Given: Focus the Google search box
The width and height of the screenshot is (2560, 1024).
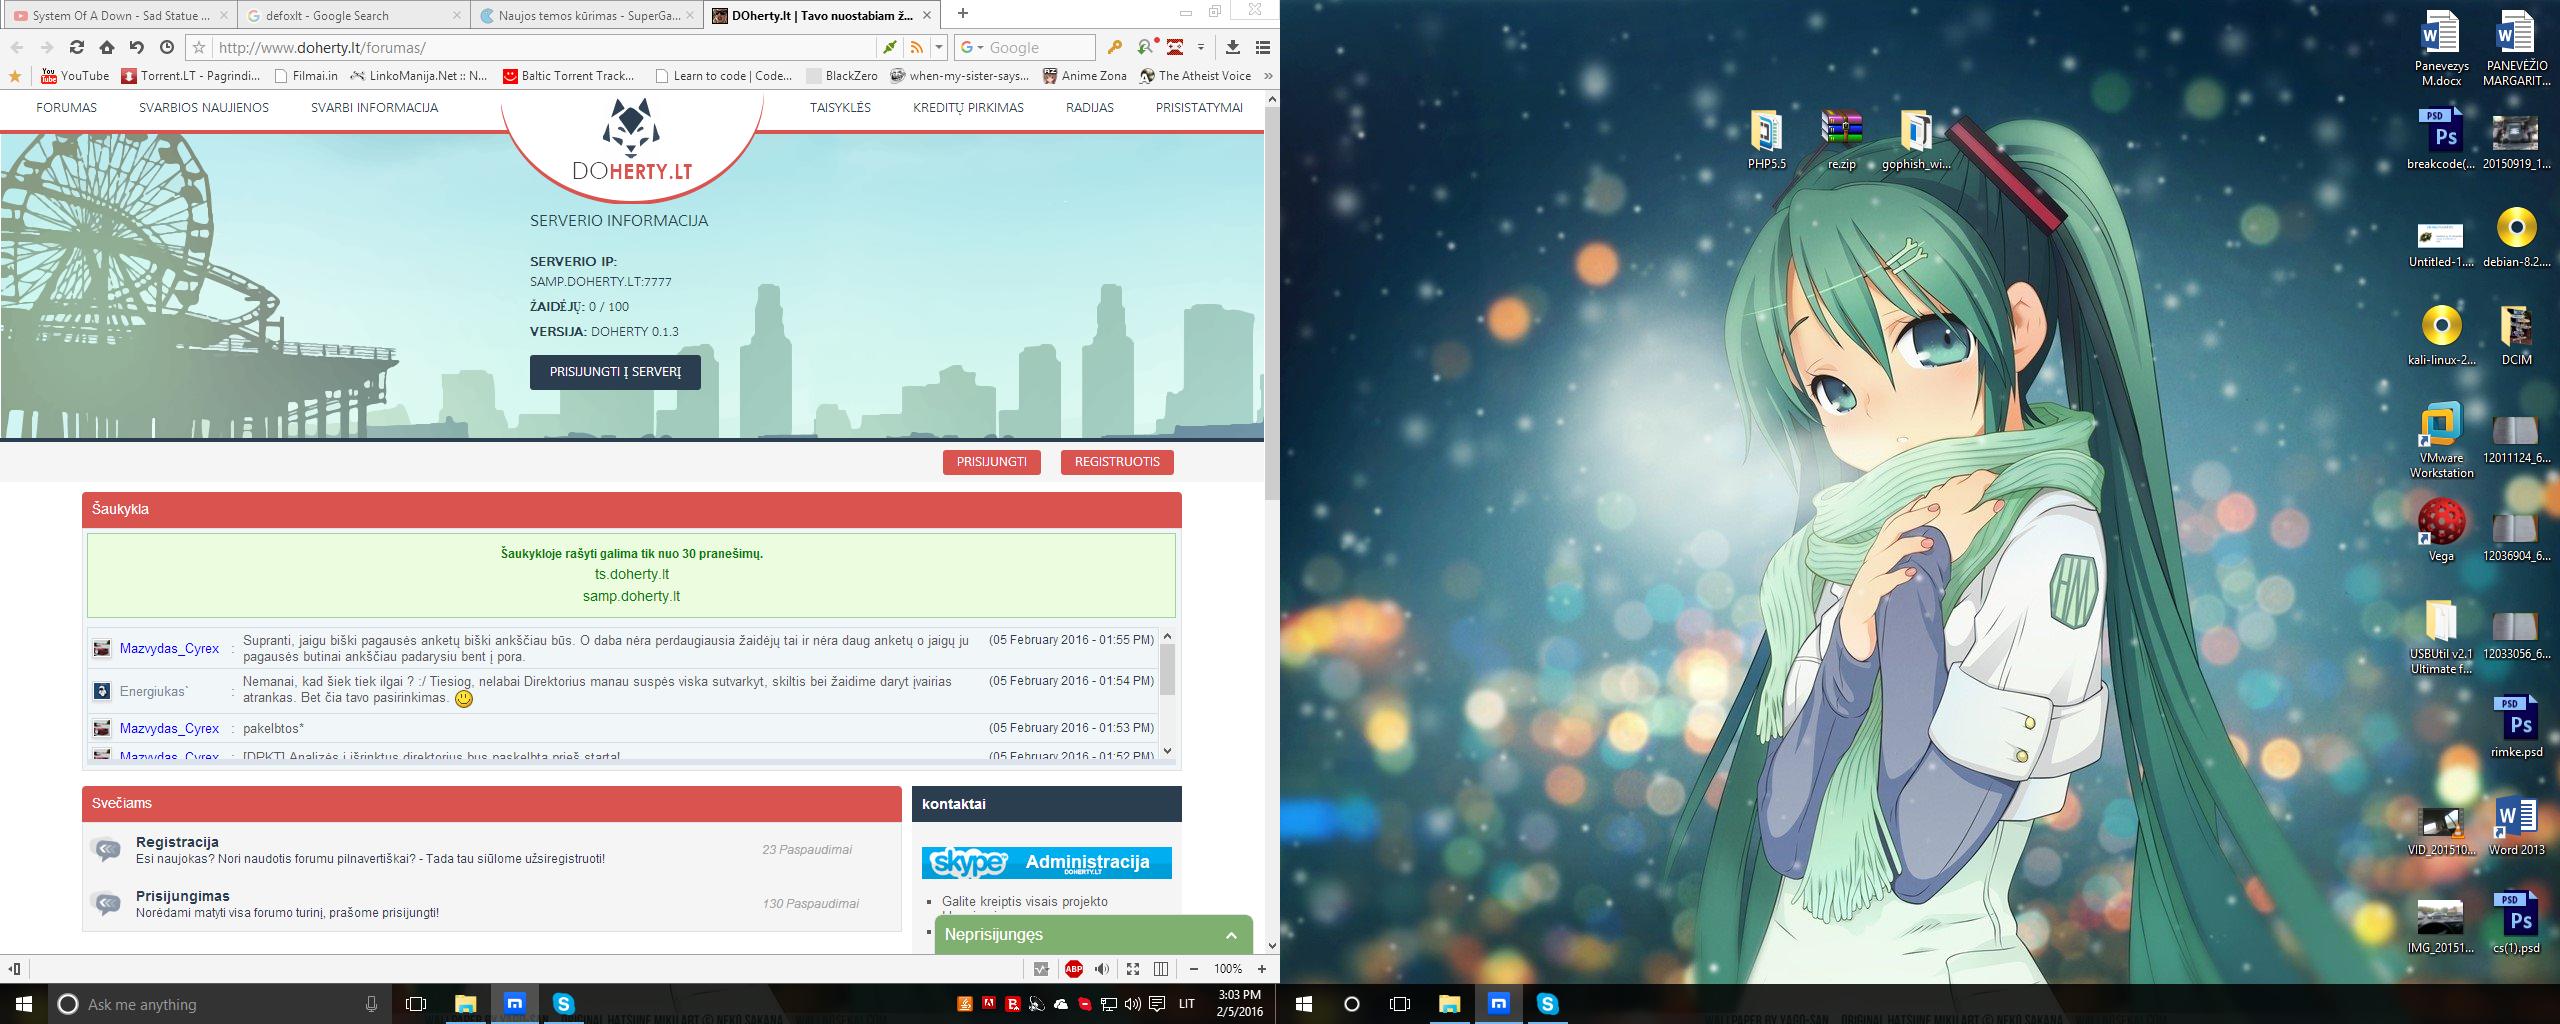Looking at the screenshot, I should click(x=1040, y=47).
